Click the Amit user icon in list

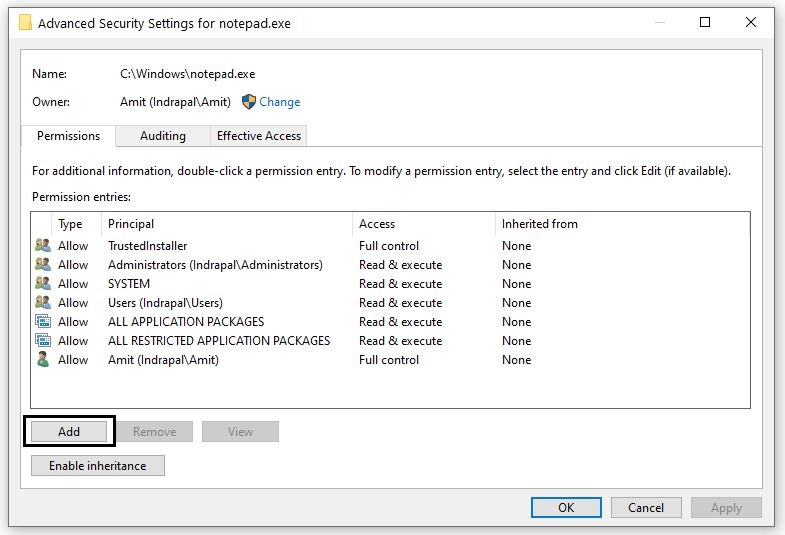coord(43,359)
